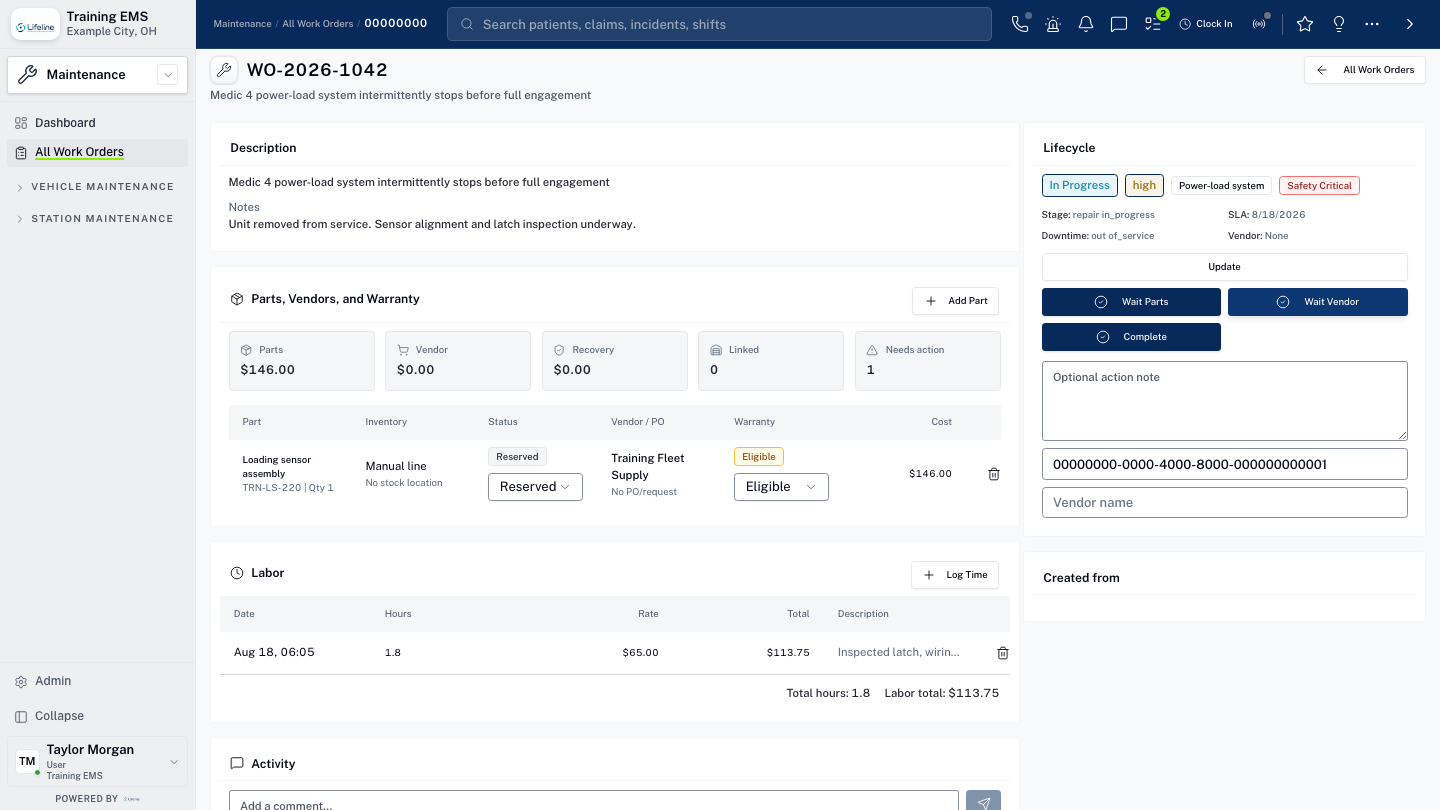
Task: Click the Created from panel heading
Action: (1081, 578)
